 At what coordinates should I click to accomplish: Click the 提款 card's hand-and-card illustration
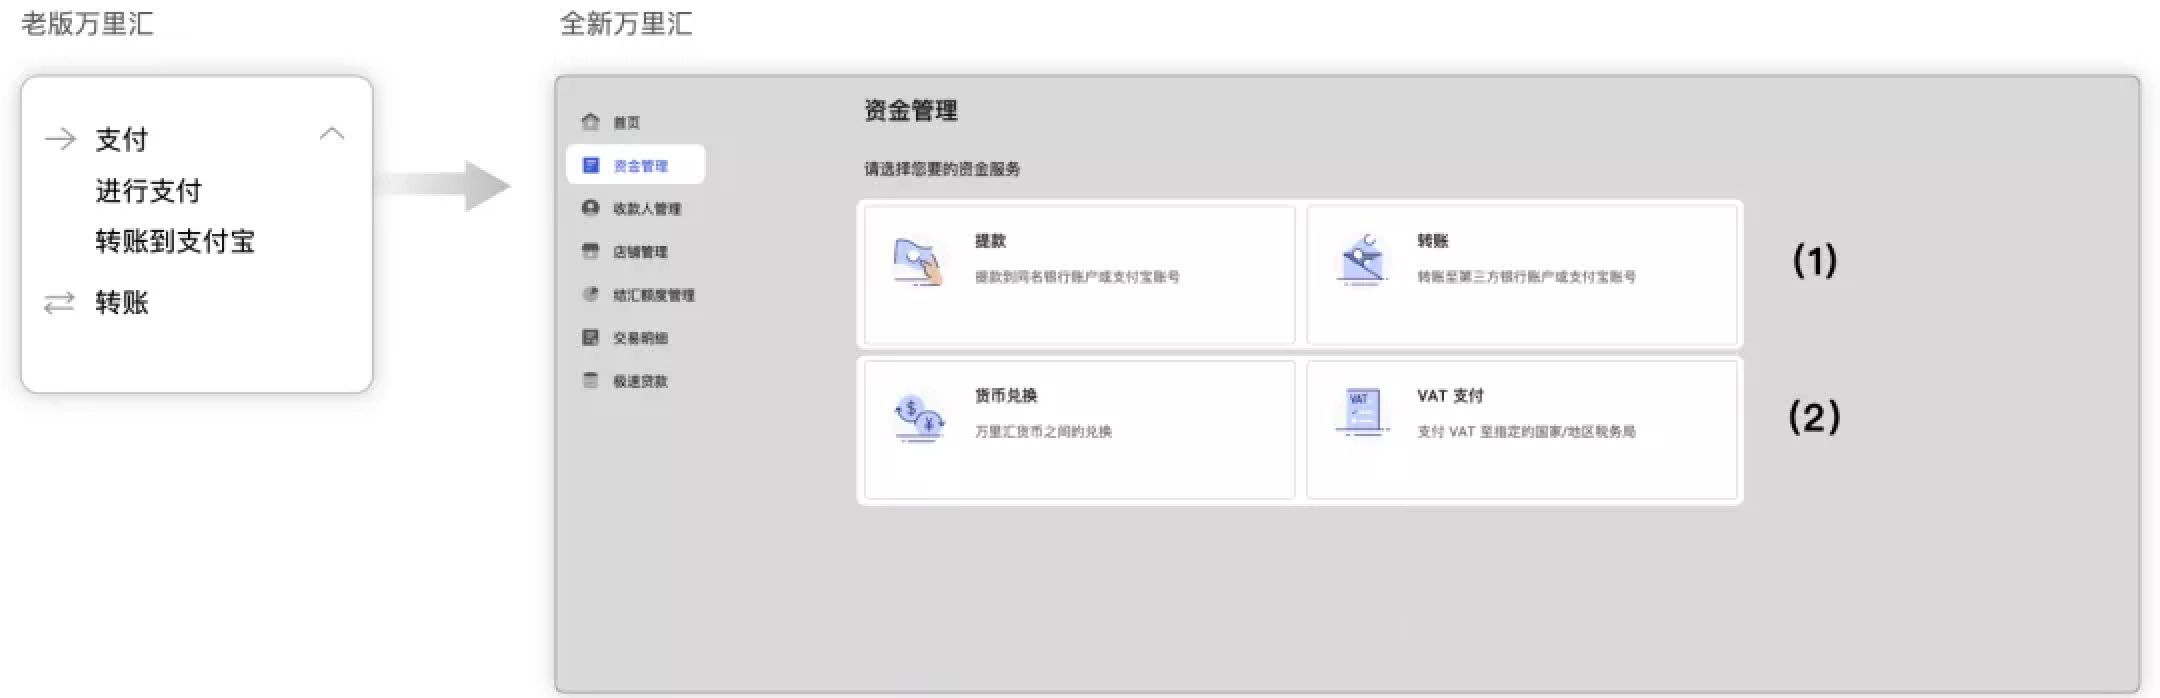[918, 261]
